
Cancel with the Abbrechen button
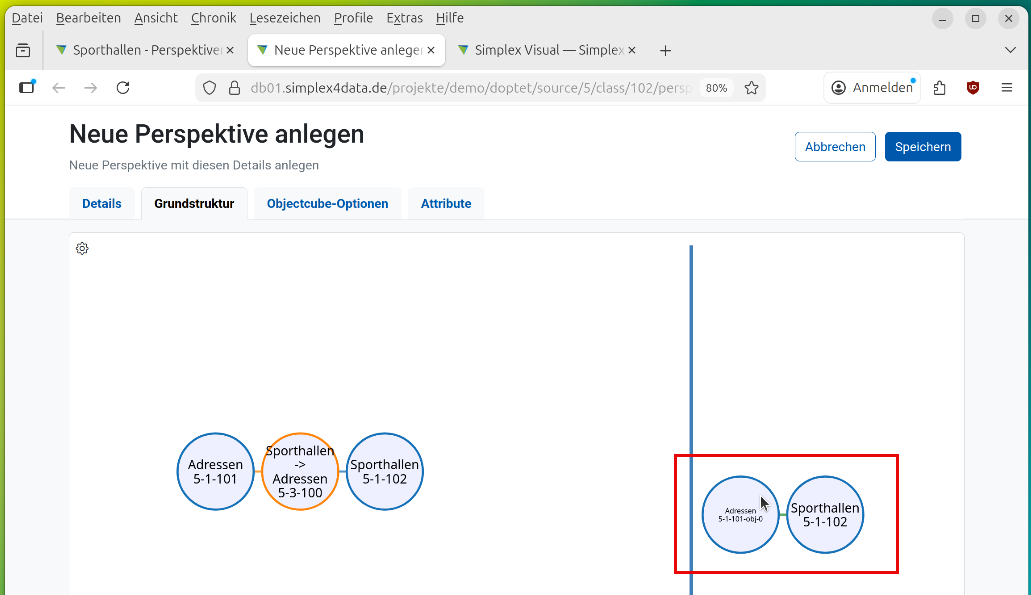click(x=835, y=147)
